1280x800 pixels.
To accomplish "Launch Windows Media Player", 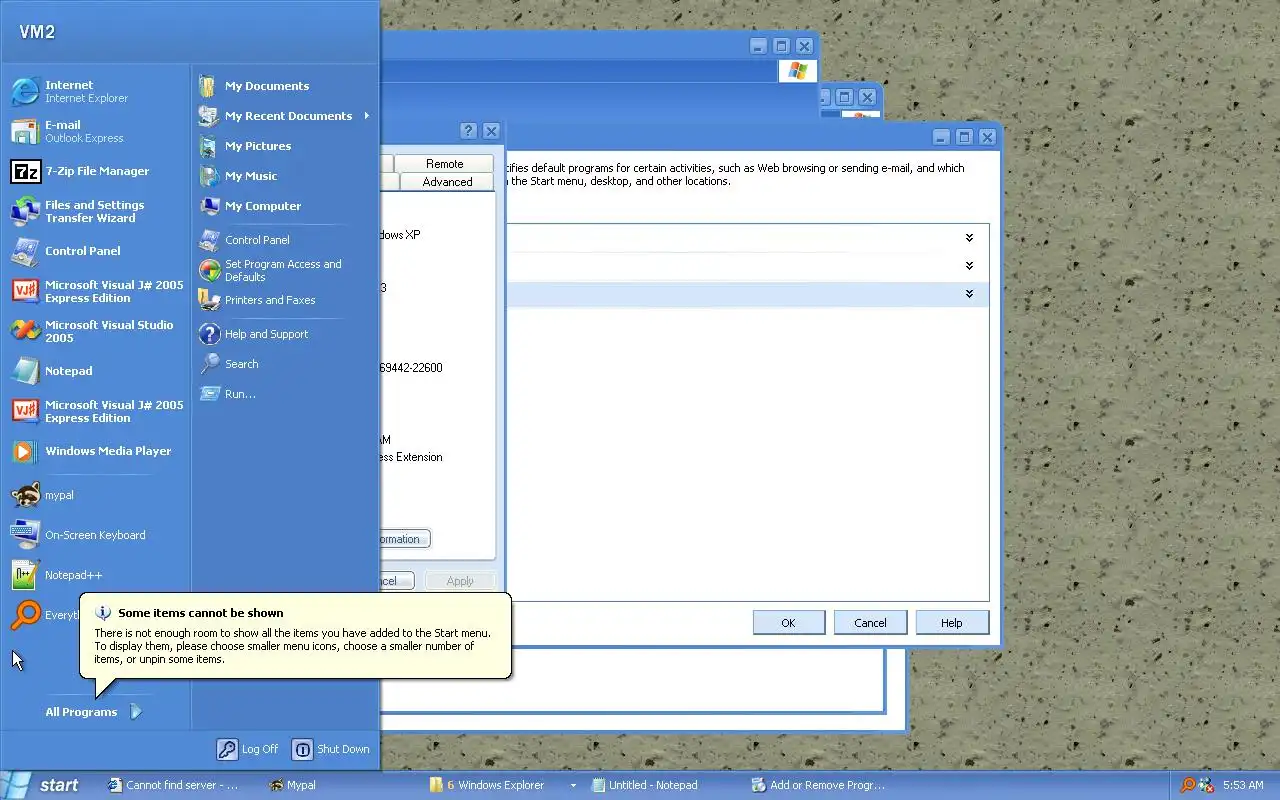I will [x=95, y=451].
